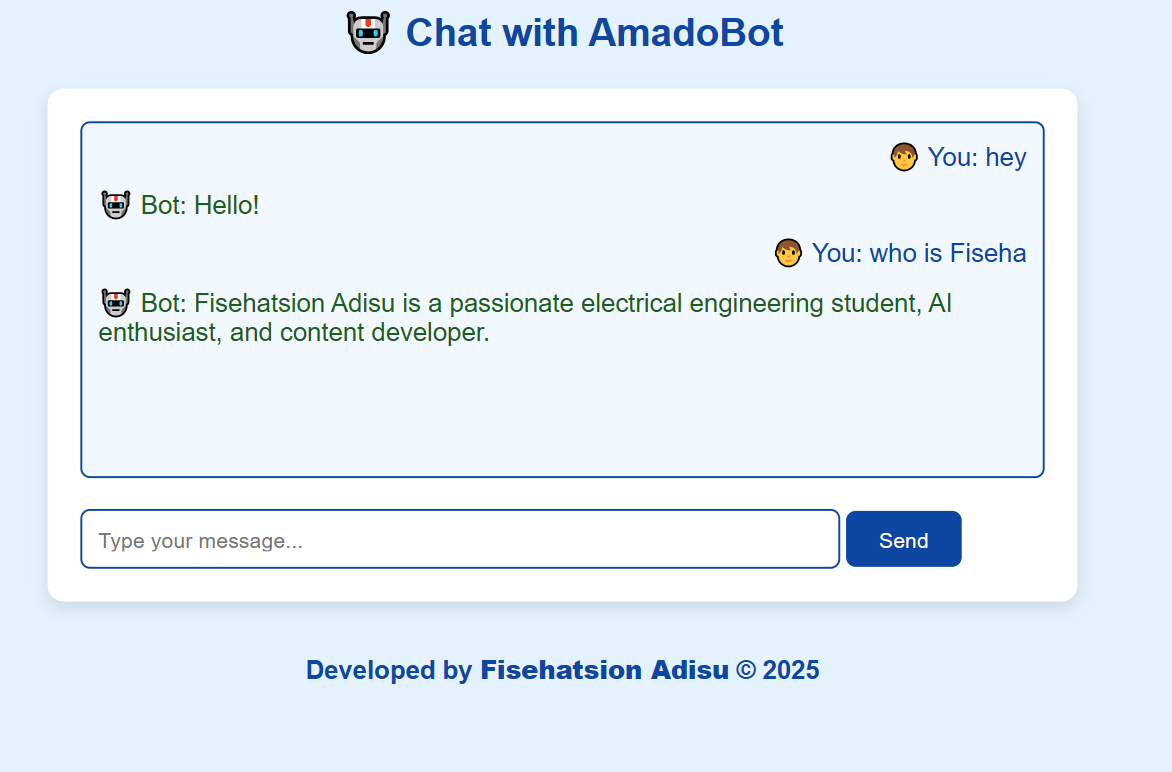Click the '© 2025' text in the footer

click(778, 670)
